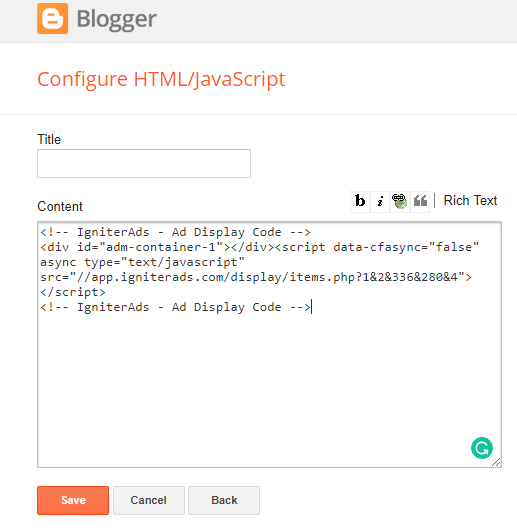Screen dimensions: 517x531
Task: Place the cursor in the first IgniterAds comment line
Action: tap(175, 232)
